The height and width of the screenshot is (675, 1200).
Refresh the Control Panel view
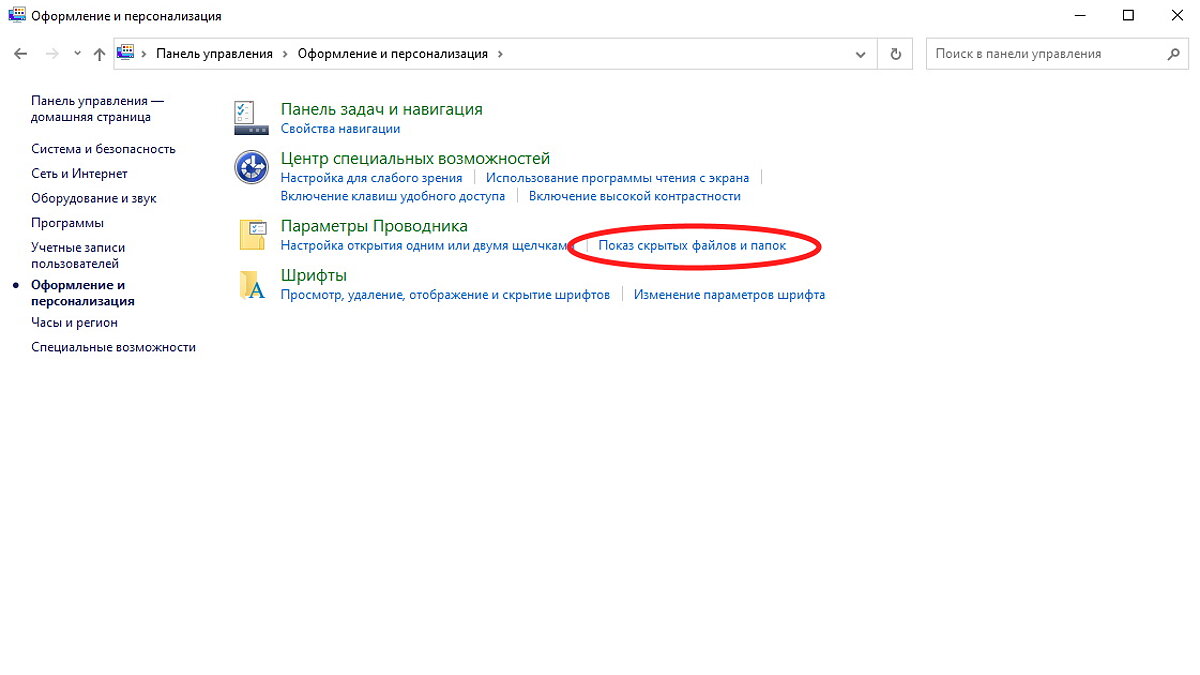(x=896, y=54)
